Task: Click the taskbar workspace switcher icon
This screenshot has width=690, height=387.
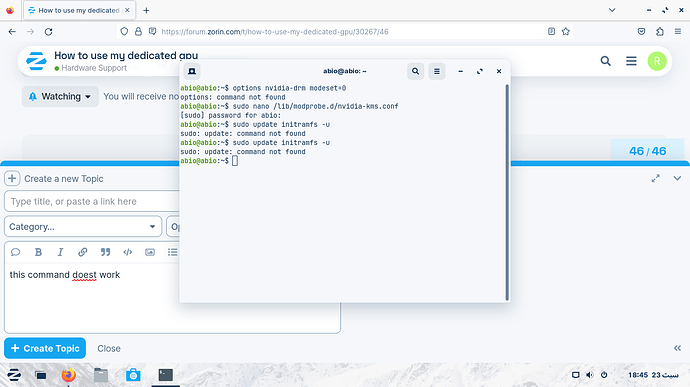Action: pos(40,375)
